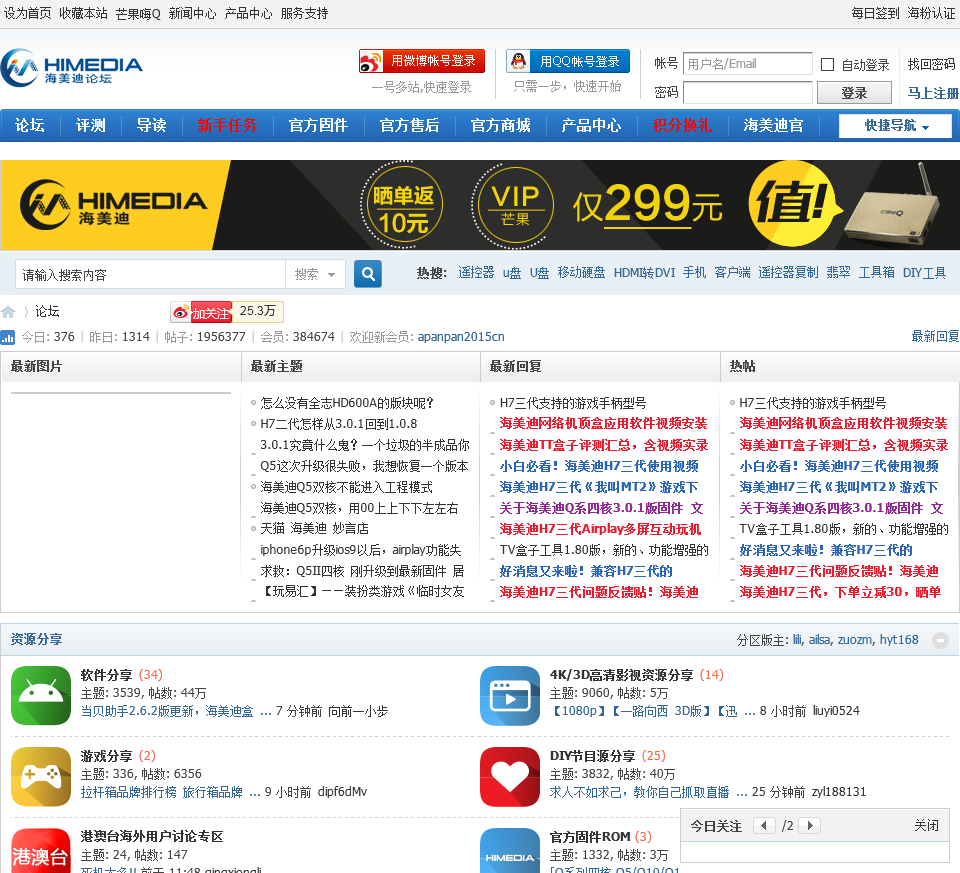Open 新闻中心 in the top bar

click(x=192, y=13)
